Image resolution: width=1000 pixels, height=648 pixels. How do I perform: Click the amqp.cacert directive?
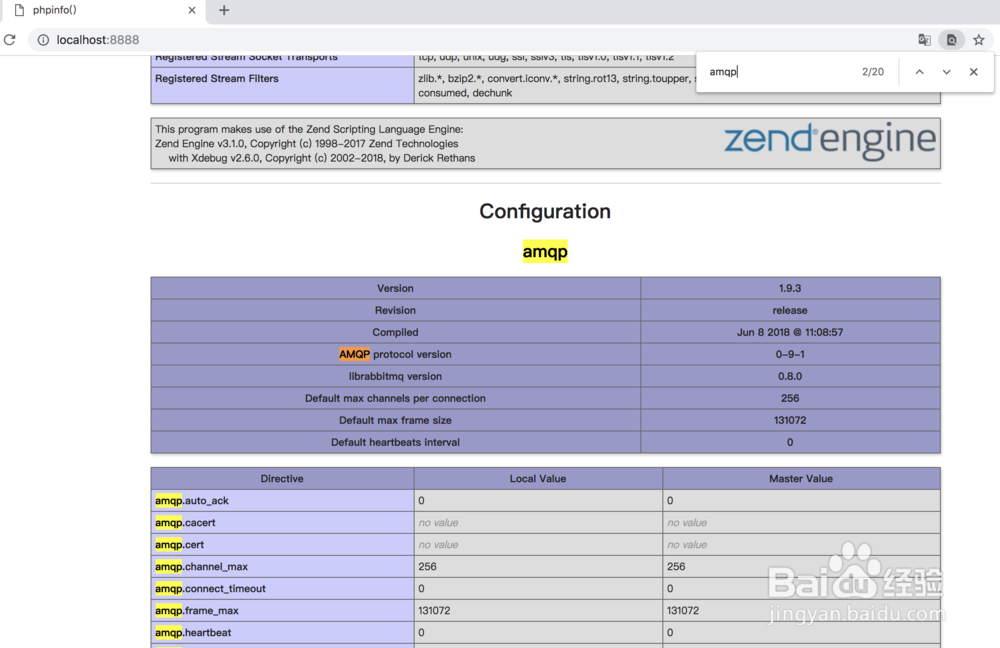coord(185,522)
